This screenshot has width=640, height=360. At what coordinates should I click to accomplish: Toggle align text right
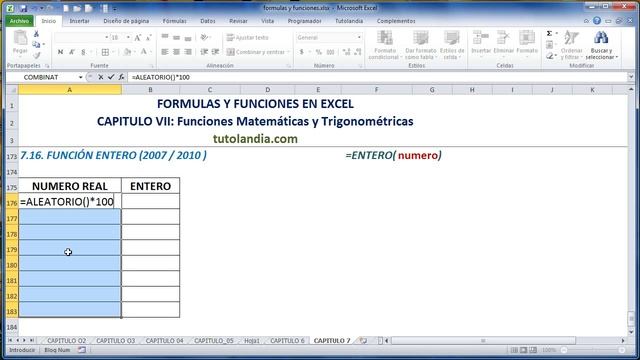[x=188, y=52]
